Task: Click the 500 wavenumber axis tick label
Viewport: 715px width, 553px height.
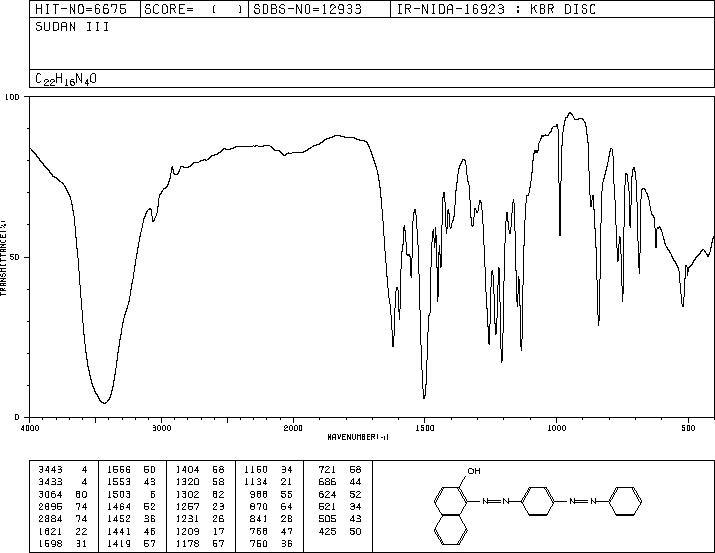Action: (688, 428)
